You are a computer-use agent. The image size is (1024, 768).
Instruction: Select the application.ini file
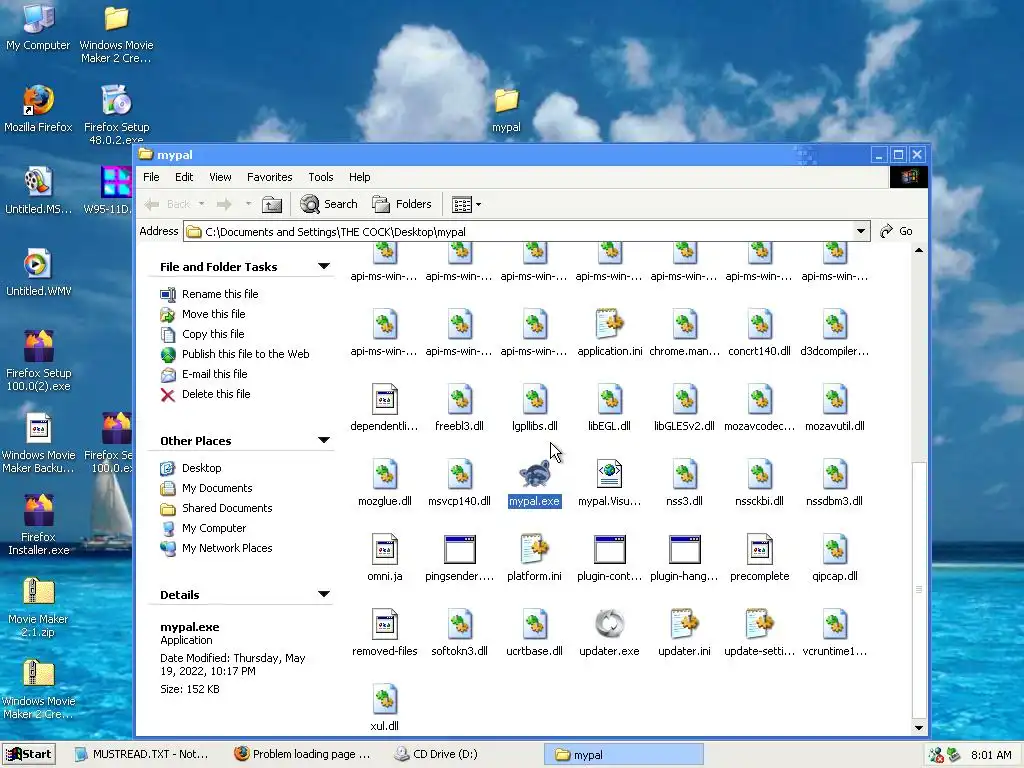pyautogui.click(x=609, y=333)
